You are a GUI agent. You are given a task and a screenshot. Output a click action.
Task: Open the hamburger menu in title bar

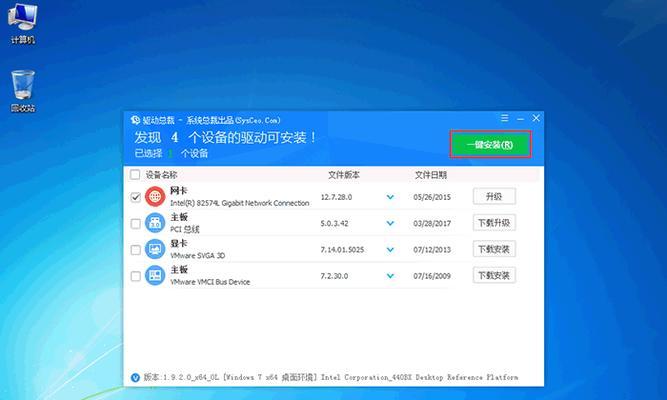(505, 118)
